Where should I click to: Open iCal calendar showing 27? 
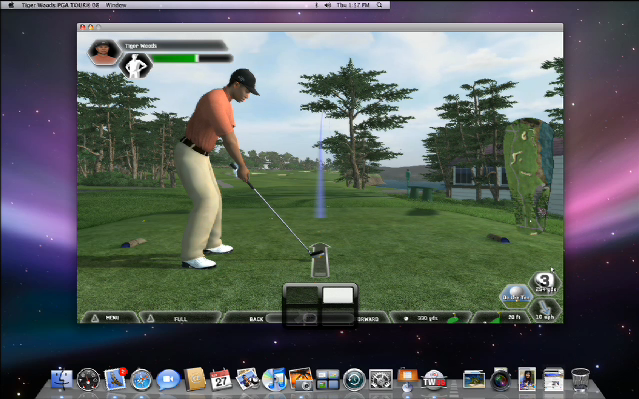[220, 379]
